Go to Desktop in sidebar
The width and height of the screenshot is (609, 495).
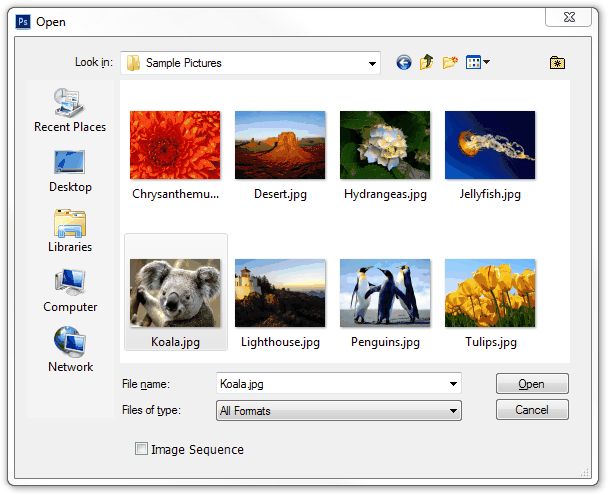coord(70,171)
